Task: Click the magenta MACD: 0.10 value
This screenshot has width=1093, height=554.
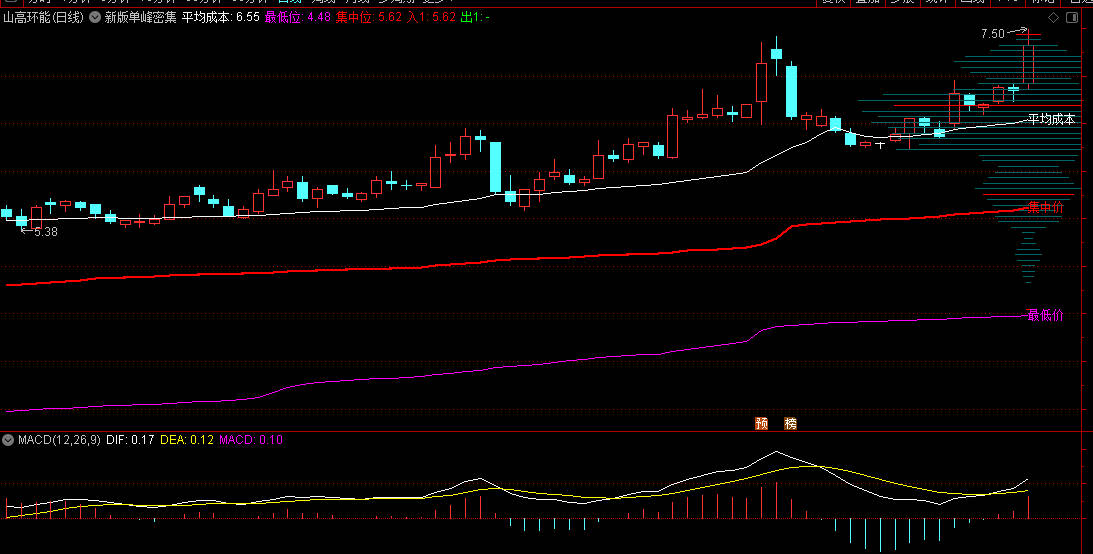Action: coord(251,440)
